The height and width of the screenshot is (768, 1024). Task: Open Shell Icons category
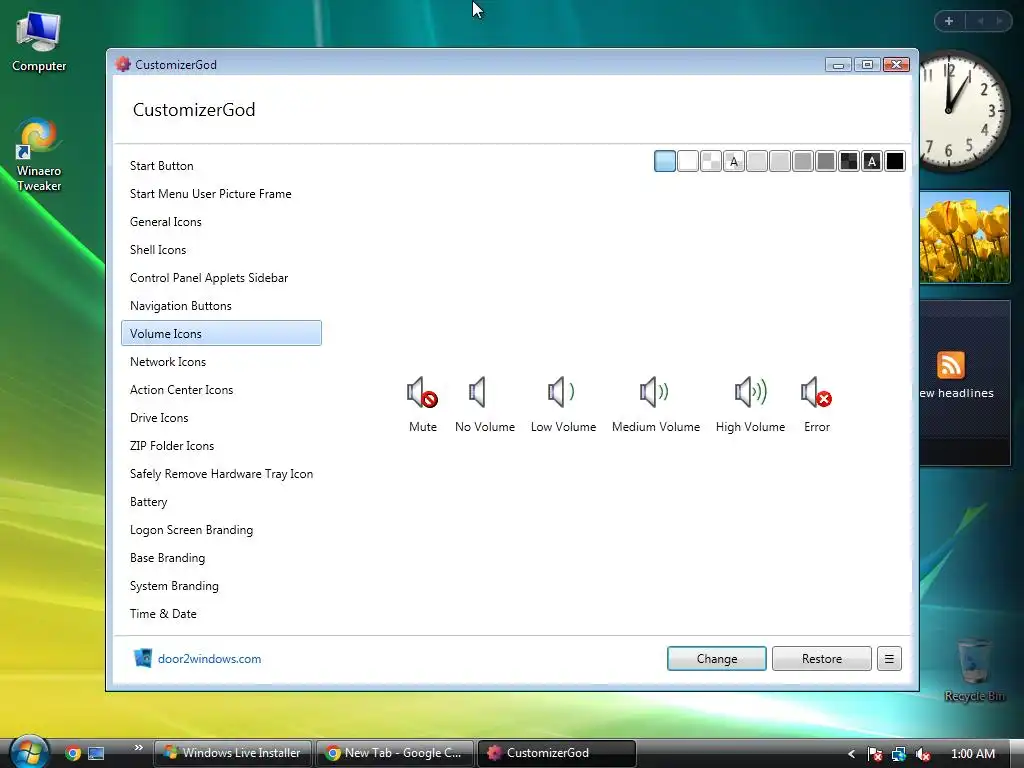221,250
